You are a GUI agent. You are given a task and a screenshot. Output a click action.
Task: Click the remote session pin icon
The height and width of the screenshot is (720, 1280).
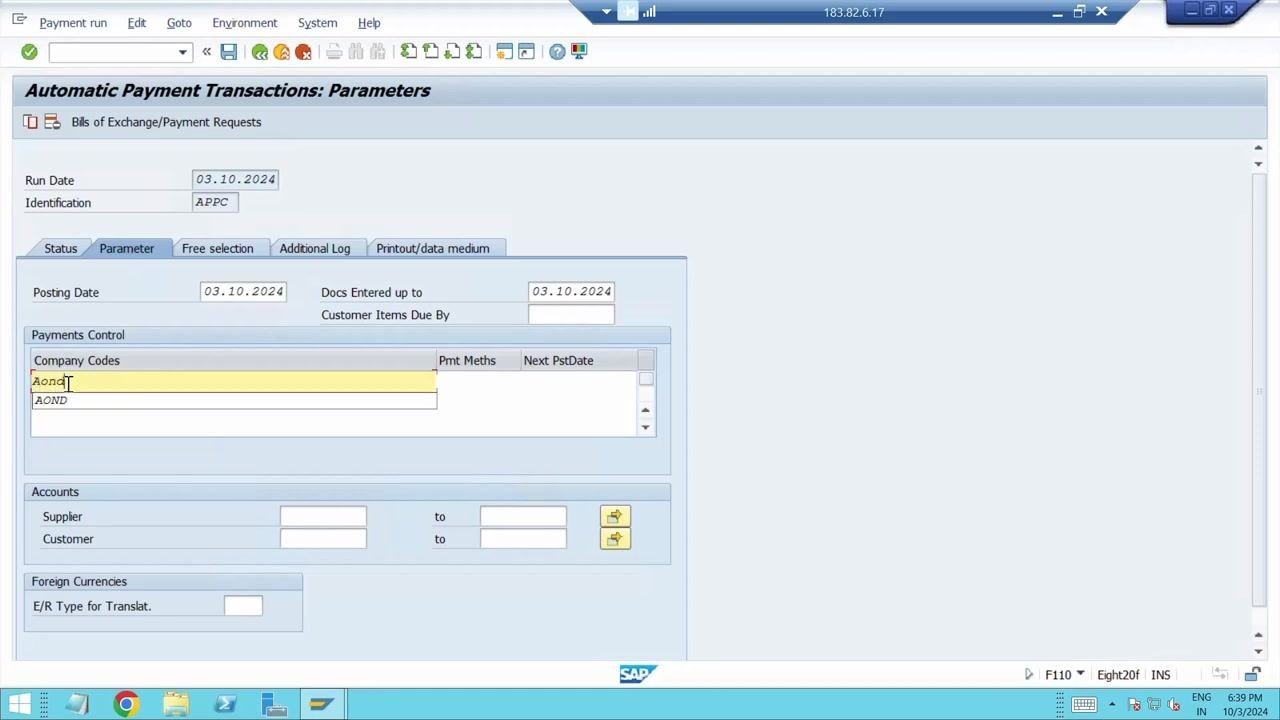click(x=627, y=12)
